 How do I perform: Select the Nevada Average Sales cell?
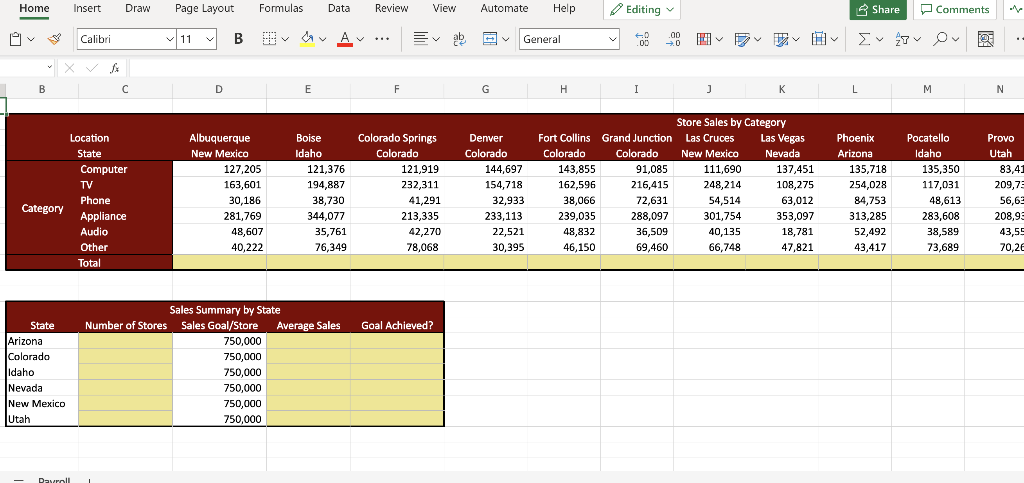click(x=308, y=388)
